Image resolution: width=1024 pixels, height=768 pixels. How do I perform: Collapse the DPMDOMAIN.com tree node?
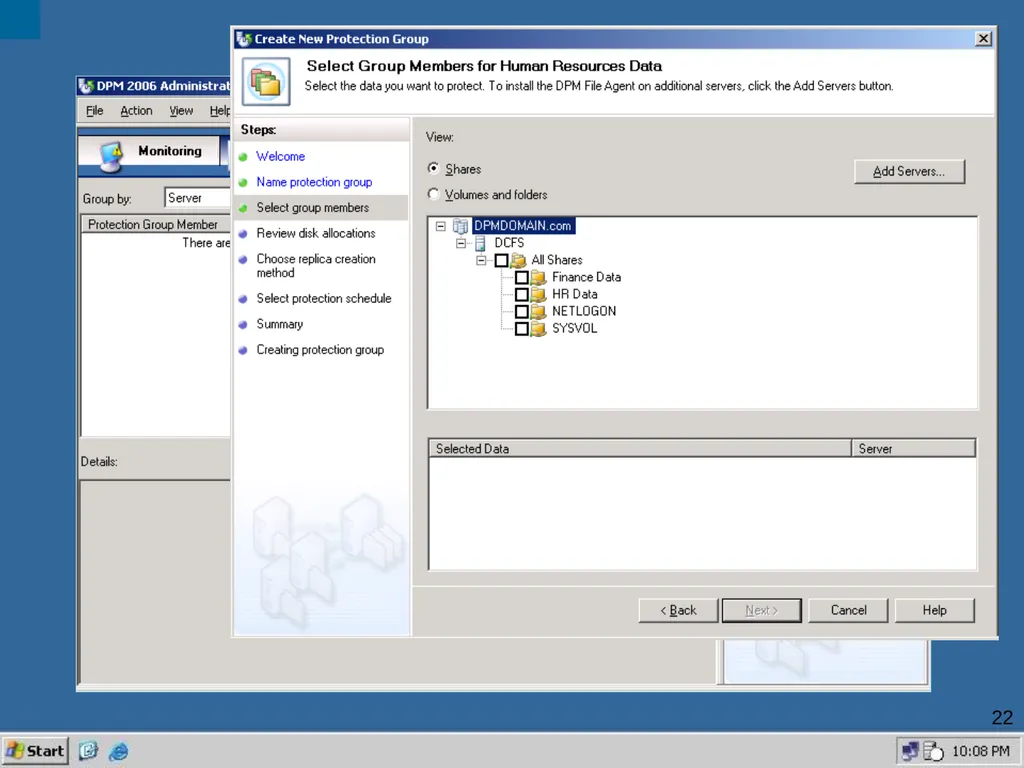tap(441, 226)
